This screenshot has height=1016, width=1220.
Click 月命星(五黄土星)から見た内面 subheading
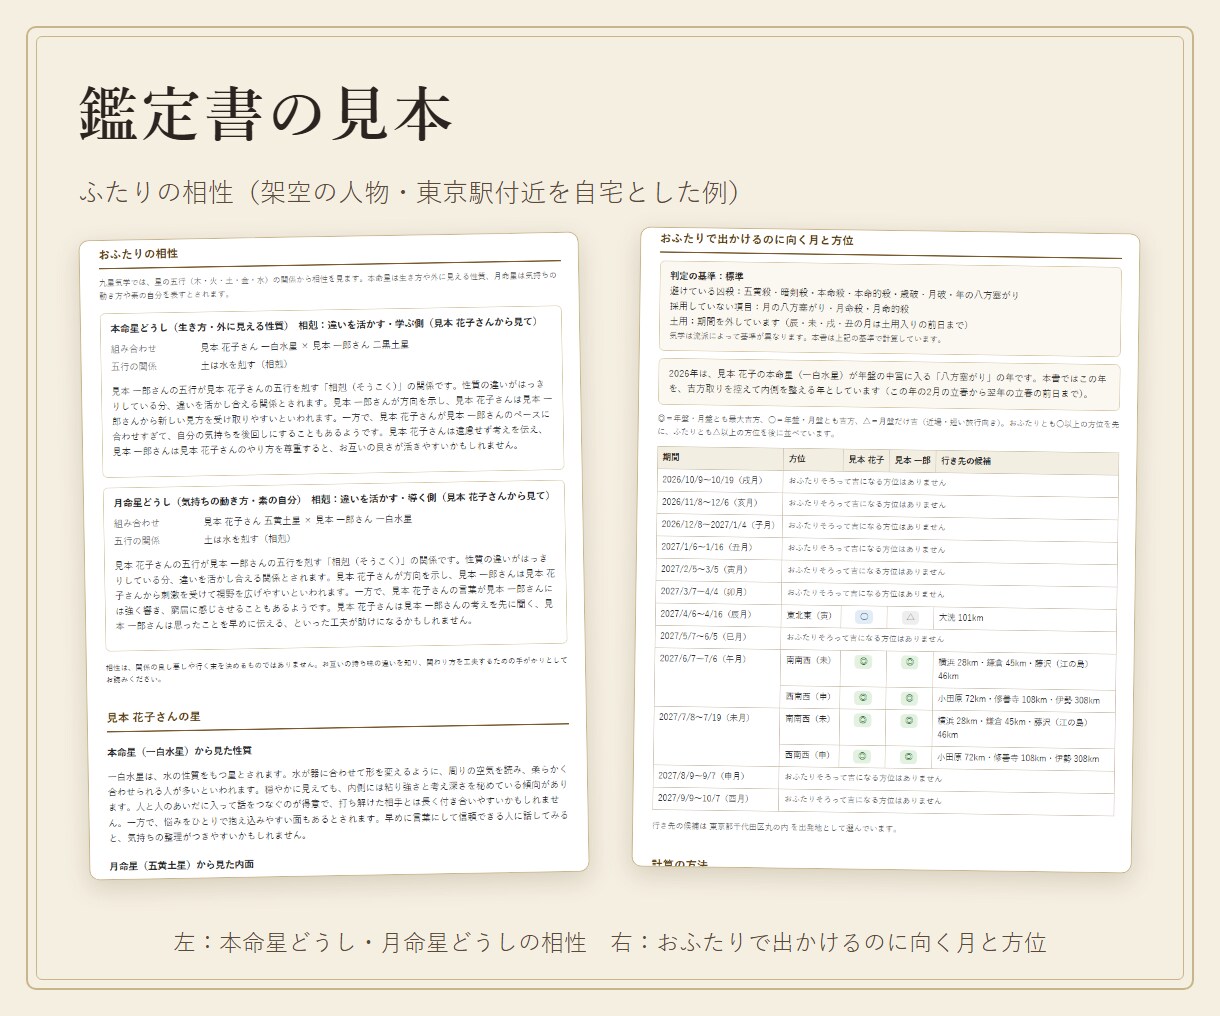click(x=182, y=864)
